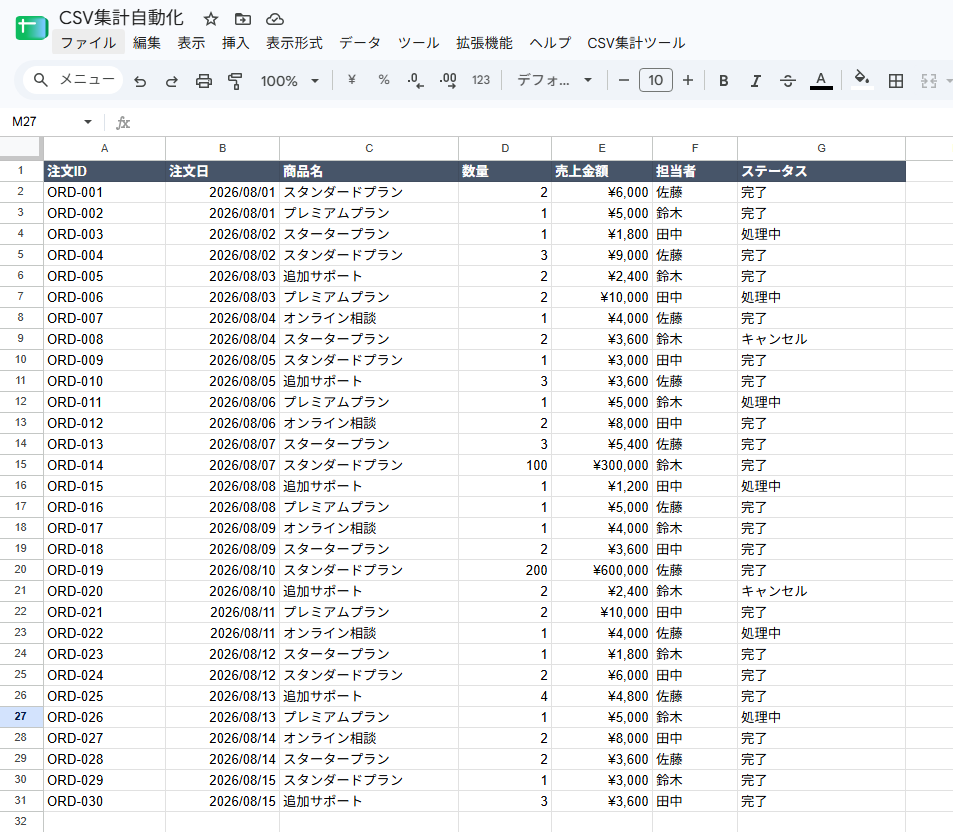Select the ステータス header cell
The height and width of the screenshot is (832, 953).
coord(821,171)
